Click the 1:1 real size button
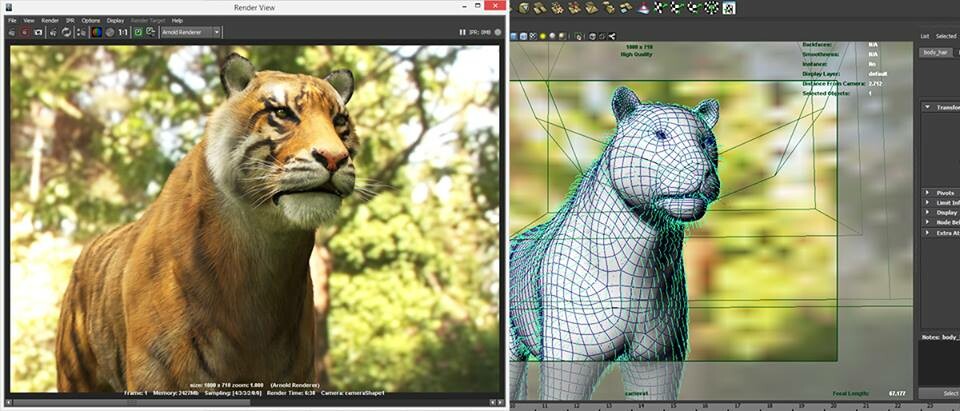This screenshot has height=411, width=960. point(123,32)
